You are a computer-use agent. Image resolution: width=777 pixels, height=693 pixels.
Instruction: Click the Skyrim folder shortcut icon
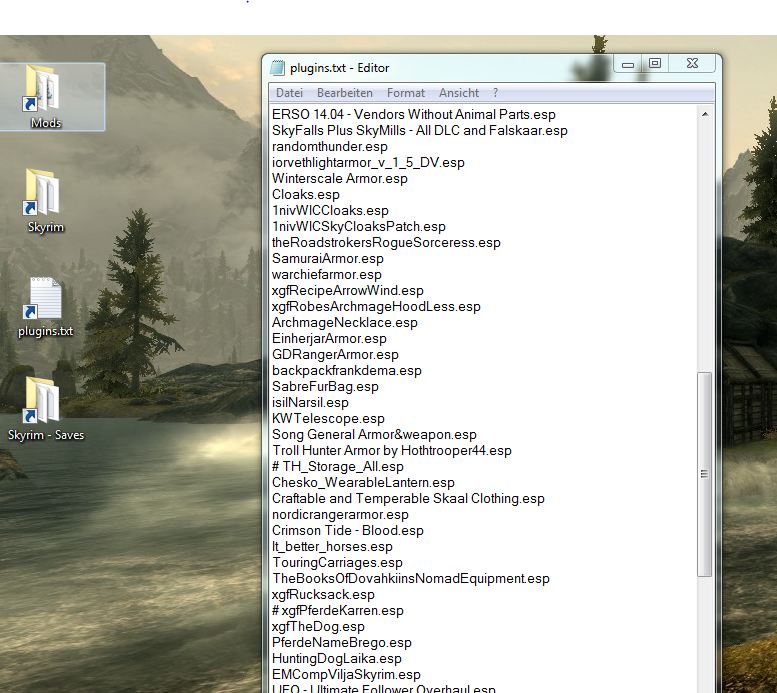coord(45,198)
